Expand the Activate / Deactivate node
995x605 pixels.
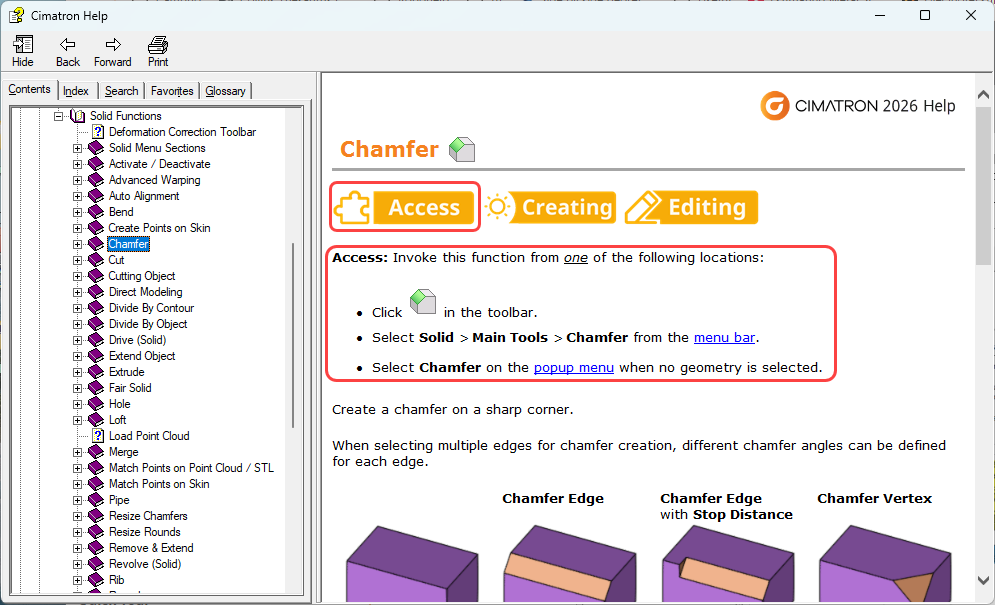(77, 164)
